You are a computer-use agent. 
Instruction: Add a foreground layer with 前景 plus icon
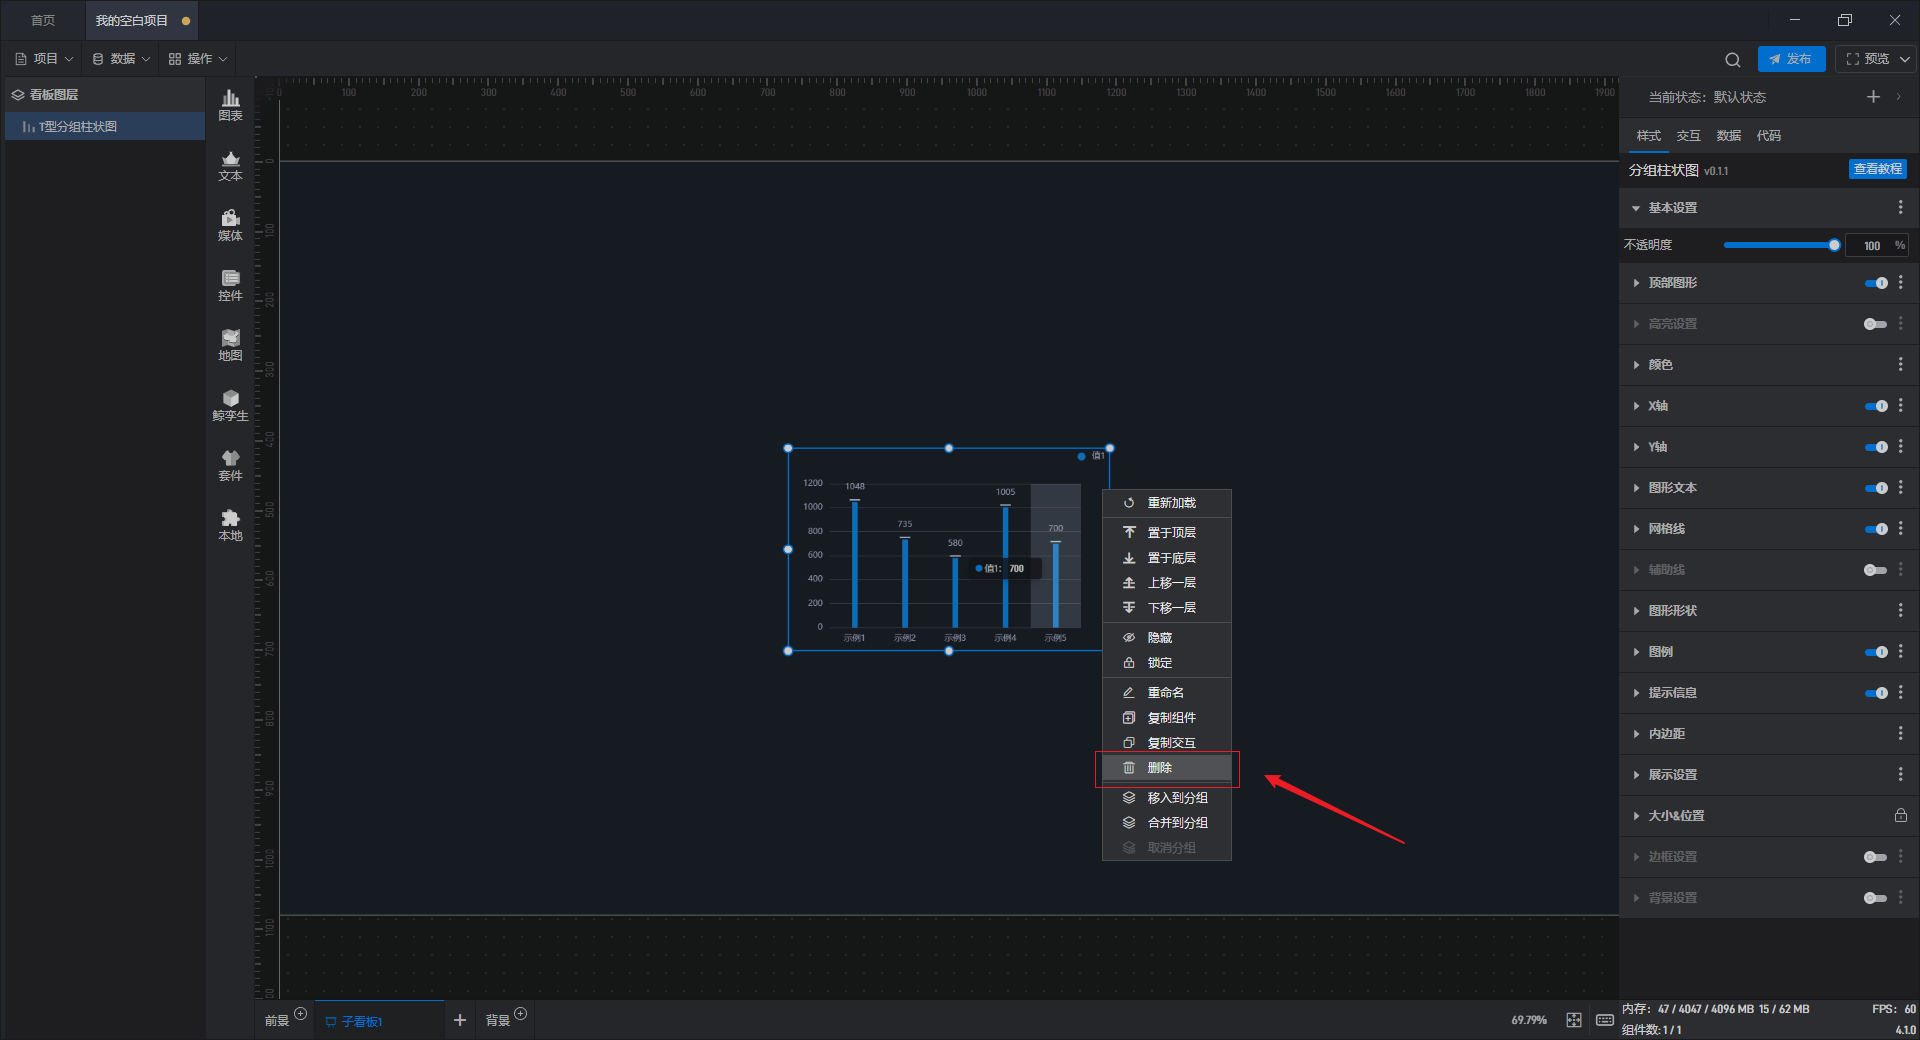pos(300,1014)
